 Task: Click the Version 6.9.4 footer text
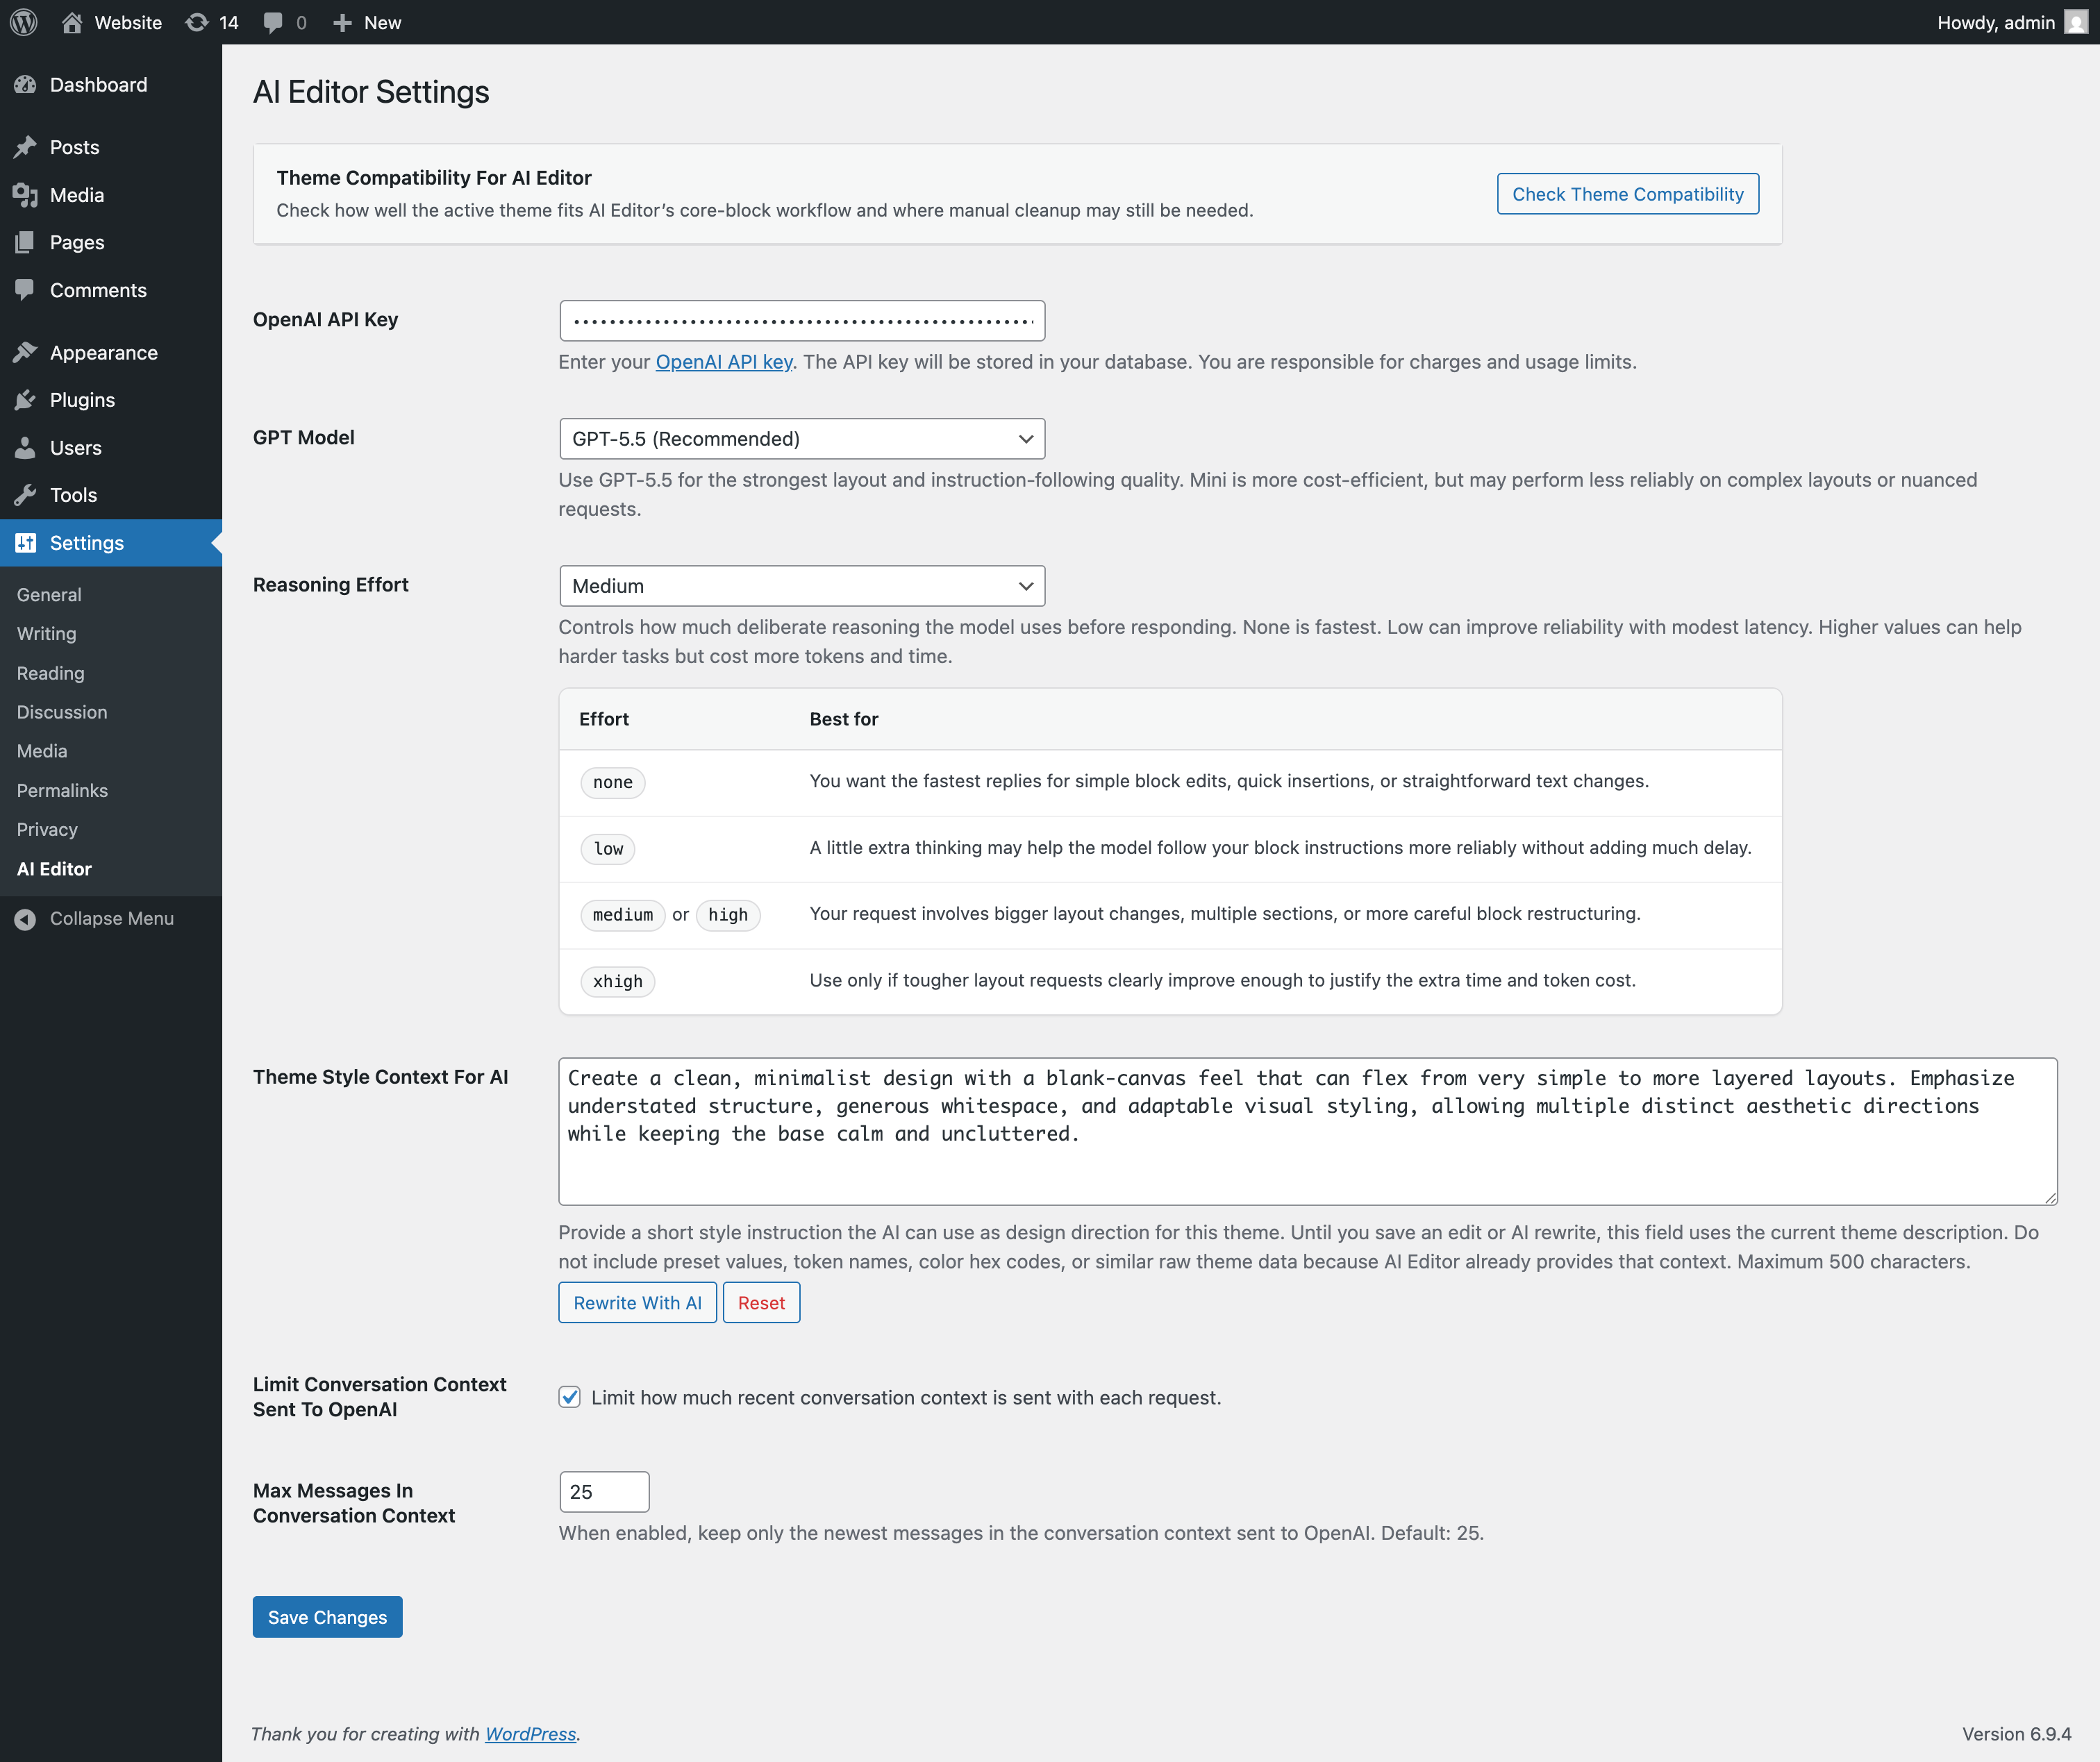pyautogui.click(x=2016, y=1734)
